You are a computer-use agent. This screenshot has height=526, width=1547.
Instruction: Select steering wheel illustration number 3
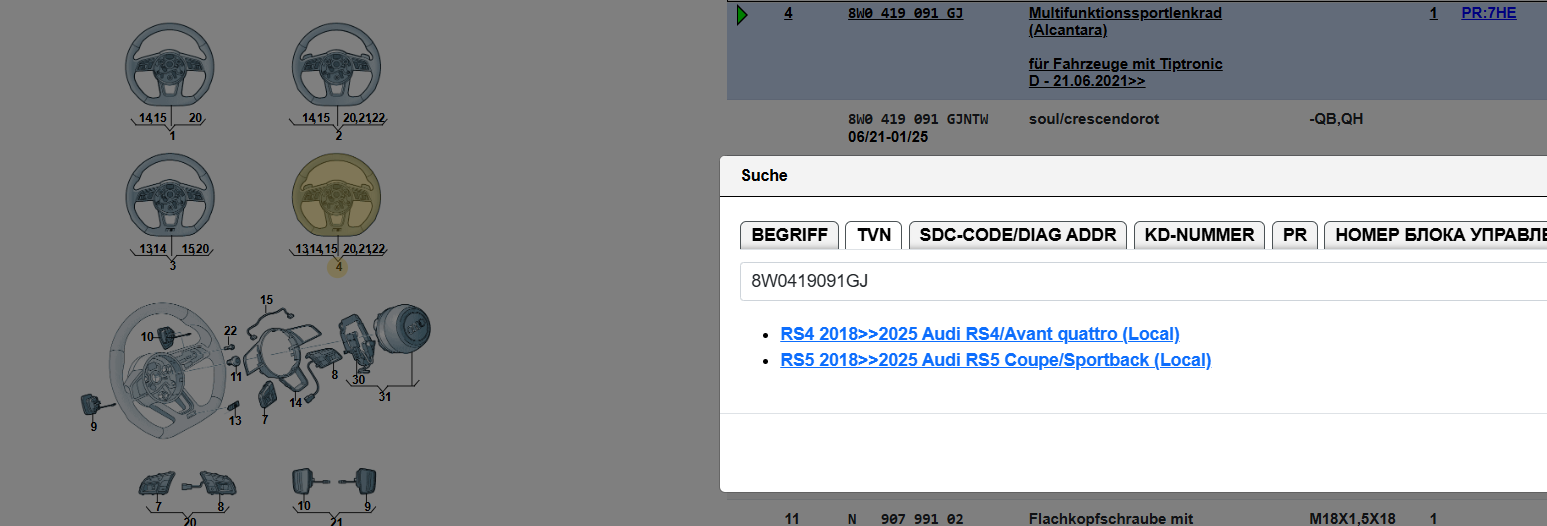170,198
